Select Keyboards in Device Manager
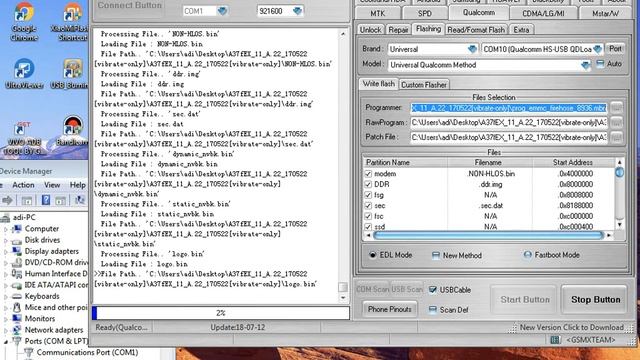The image size is (640, 360). click(x=42, y=296)
